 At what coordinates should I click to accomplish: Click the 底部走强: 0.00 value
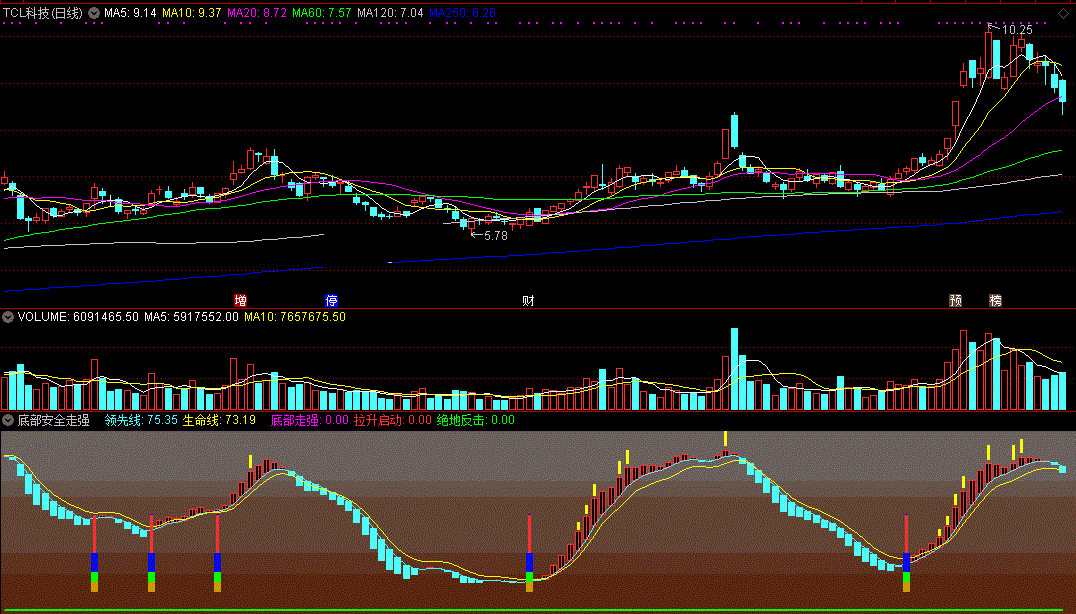click(309, 420)
